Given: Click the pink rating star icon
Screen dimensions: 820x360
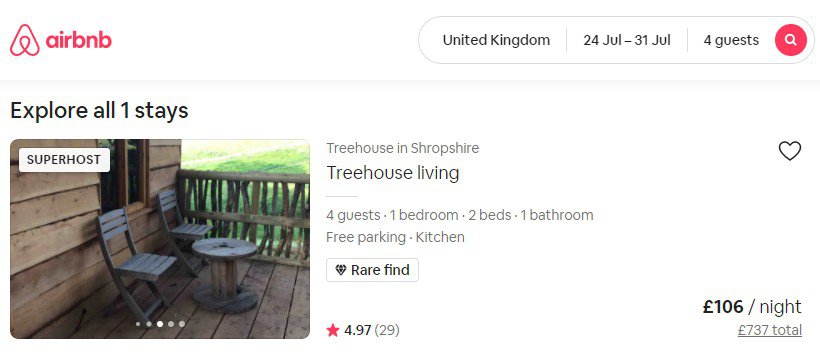Looking at the screenshot, I should pyautogui.click(x=333, y=330).
